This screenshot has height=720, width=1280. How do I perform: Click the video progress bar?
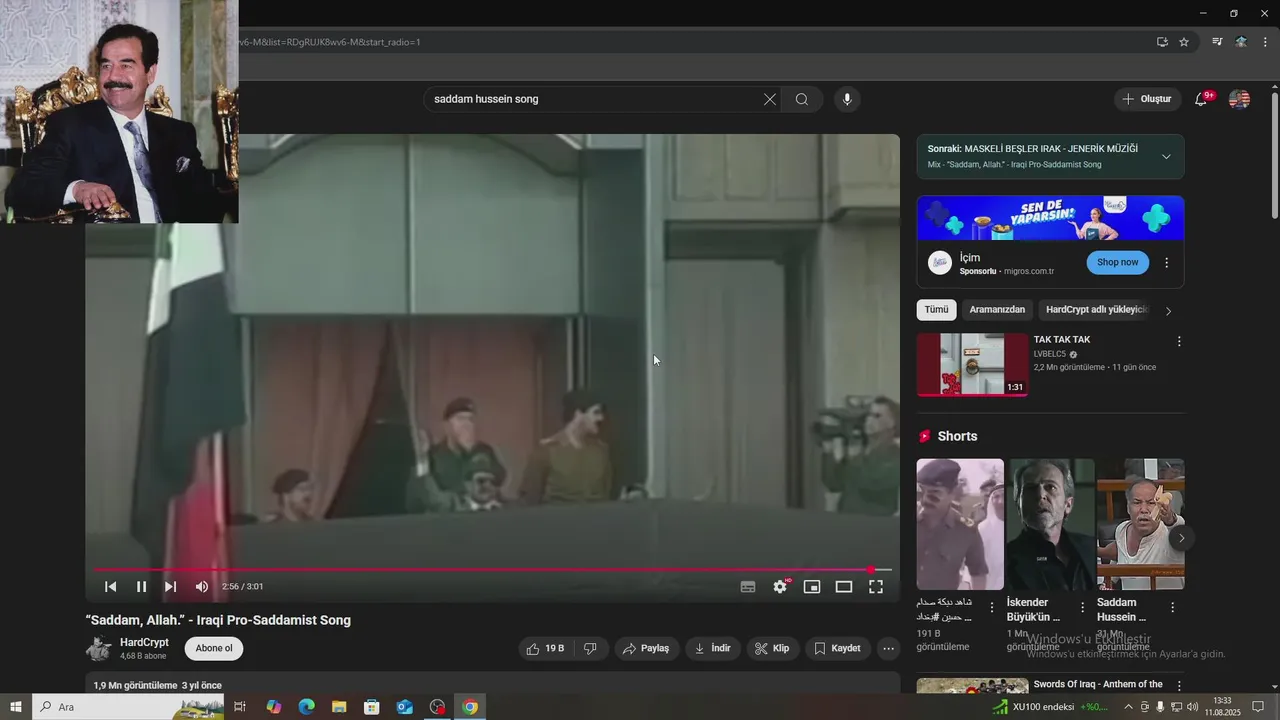pyautogui.click(x=493, y=570)
